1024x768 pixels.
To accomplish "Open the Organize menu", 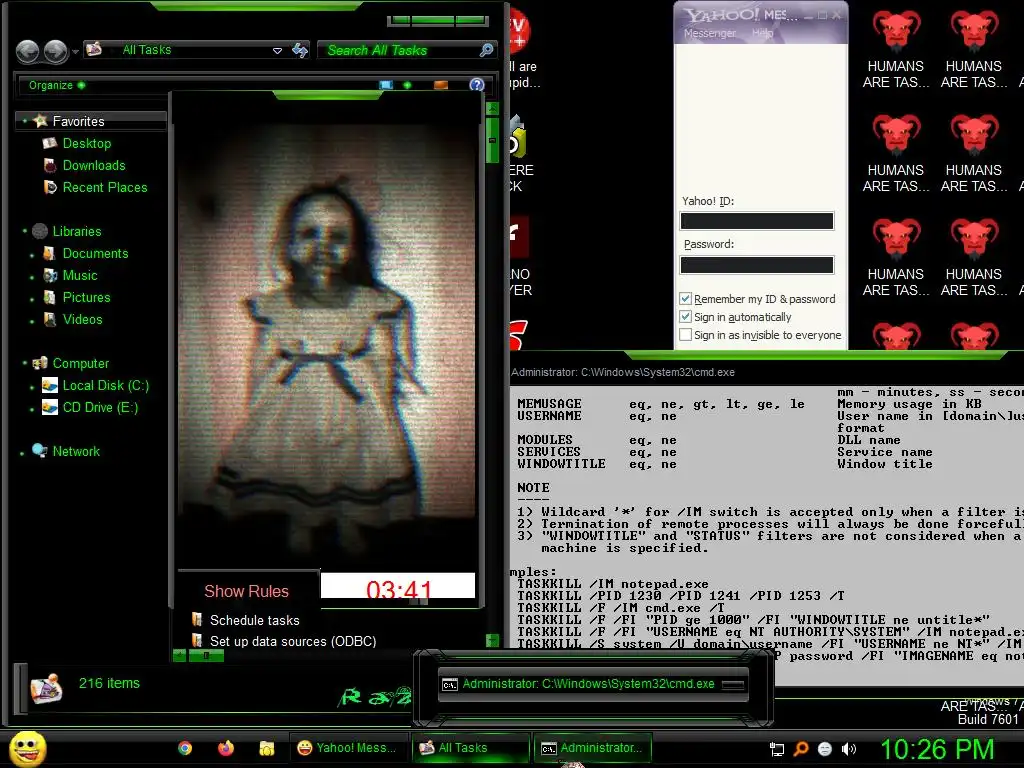I will click(x=56, y=85).
